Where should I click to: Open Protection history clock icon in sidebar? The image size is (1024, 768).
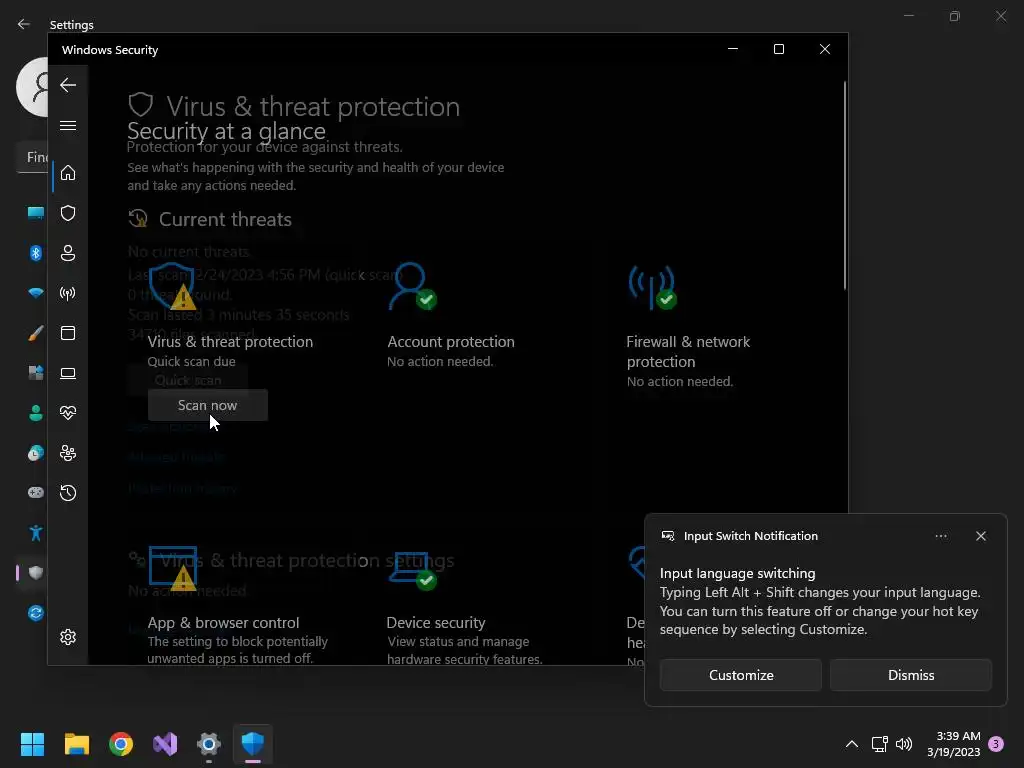pyautogui.click(x=68, y=493)
